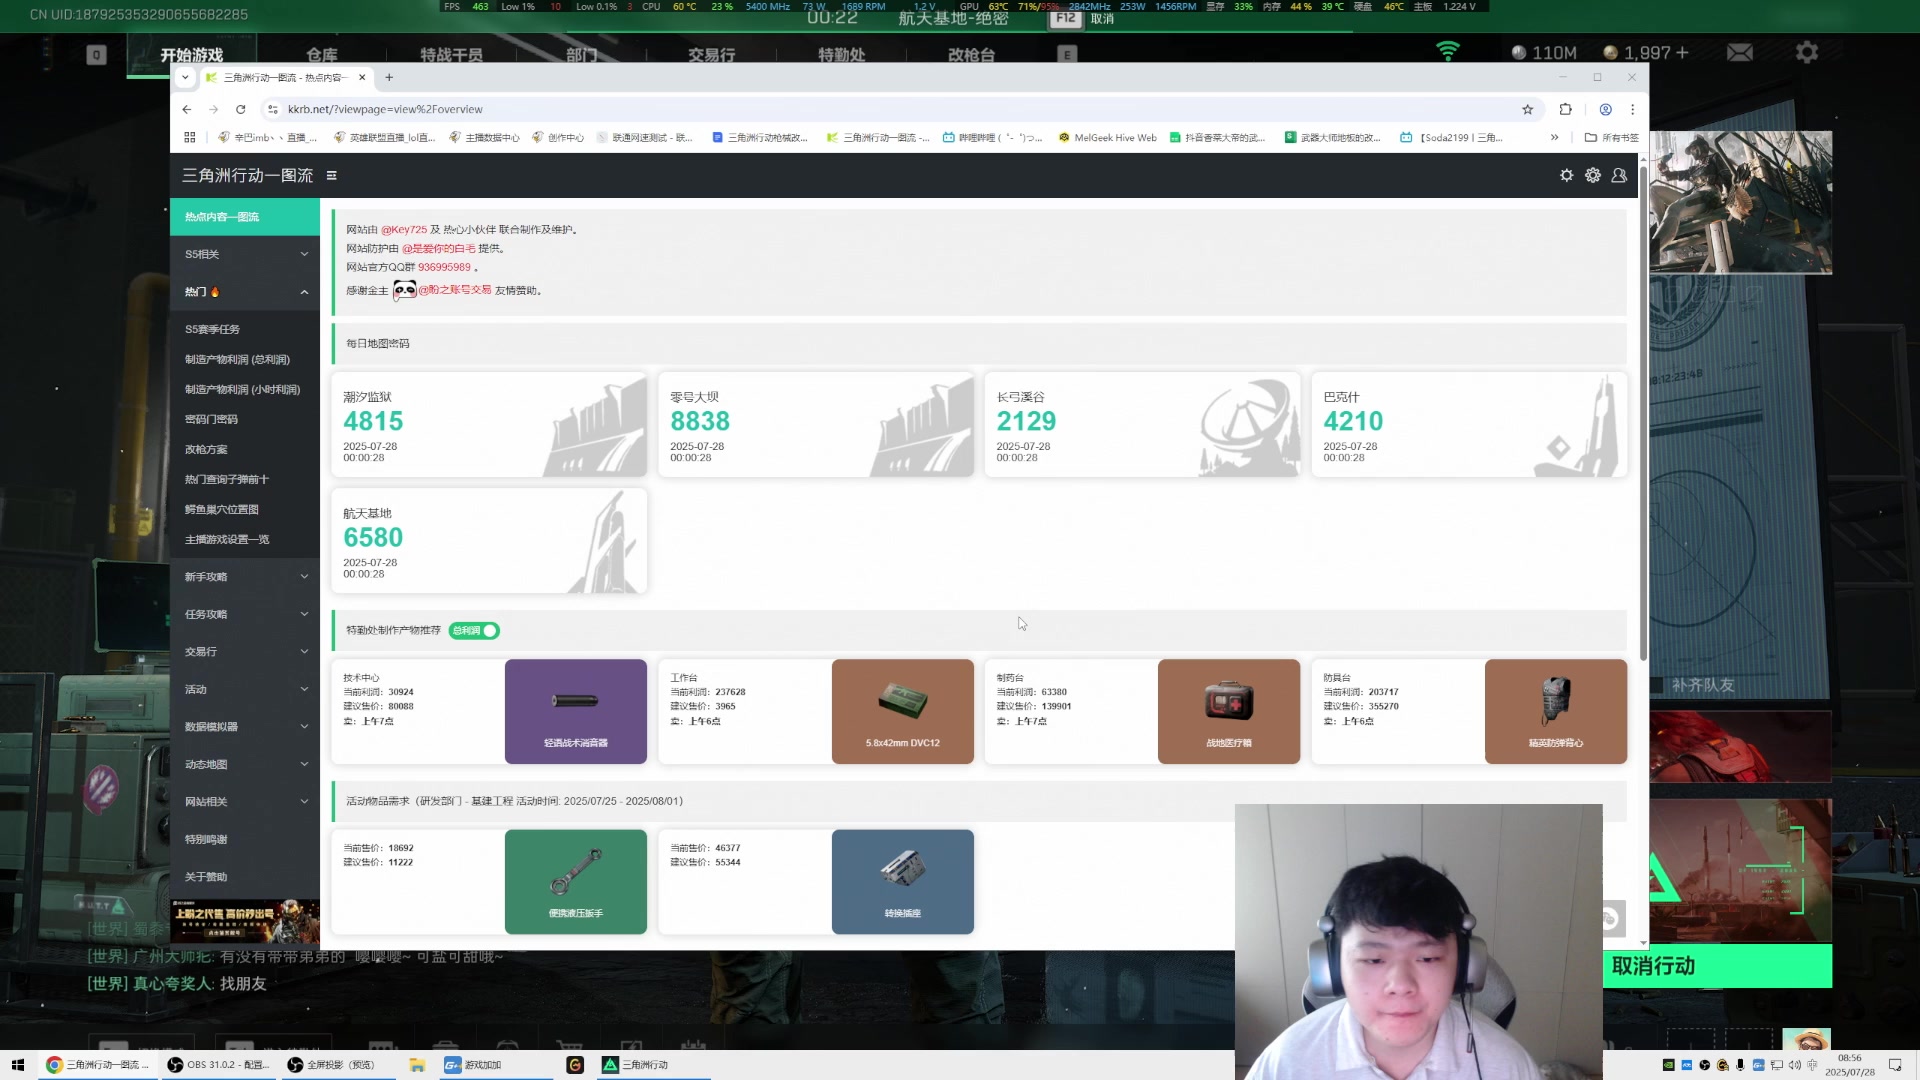Open 密码门密码 sidebar item
Screen dimensions: 1920x1080
[x=244, y=419]
